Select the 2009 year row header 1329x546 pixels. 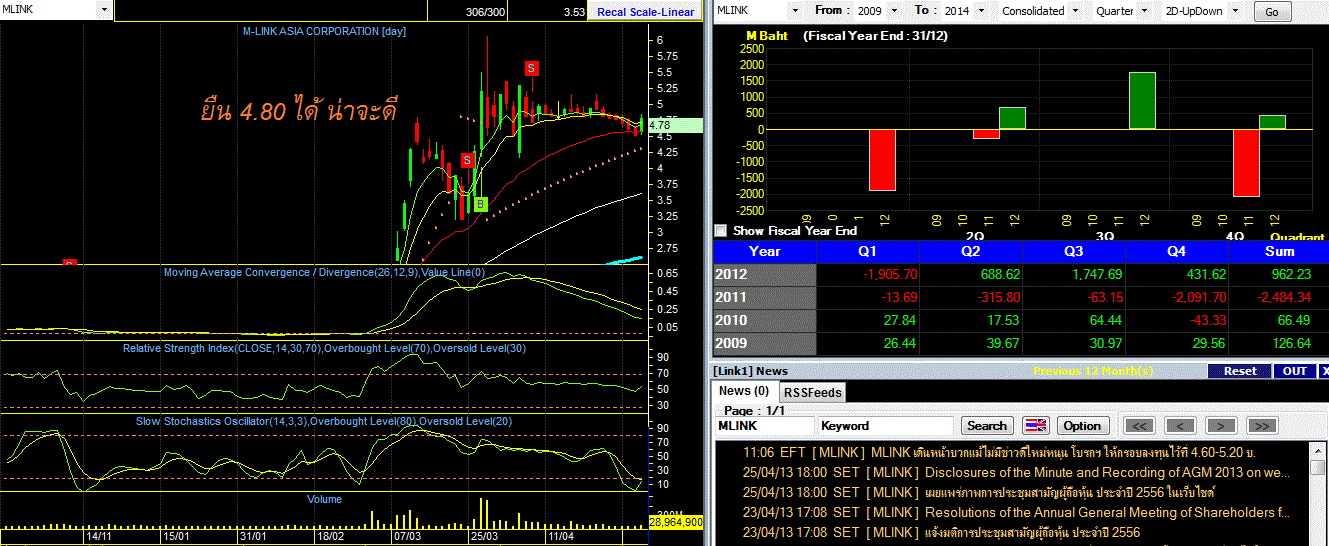coord(764,343)
